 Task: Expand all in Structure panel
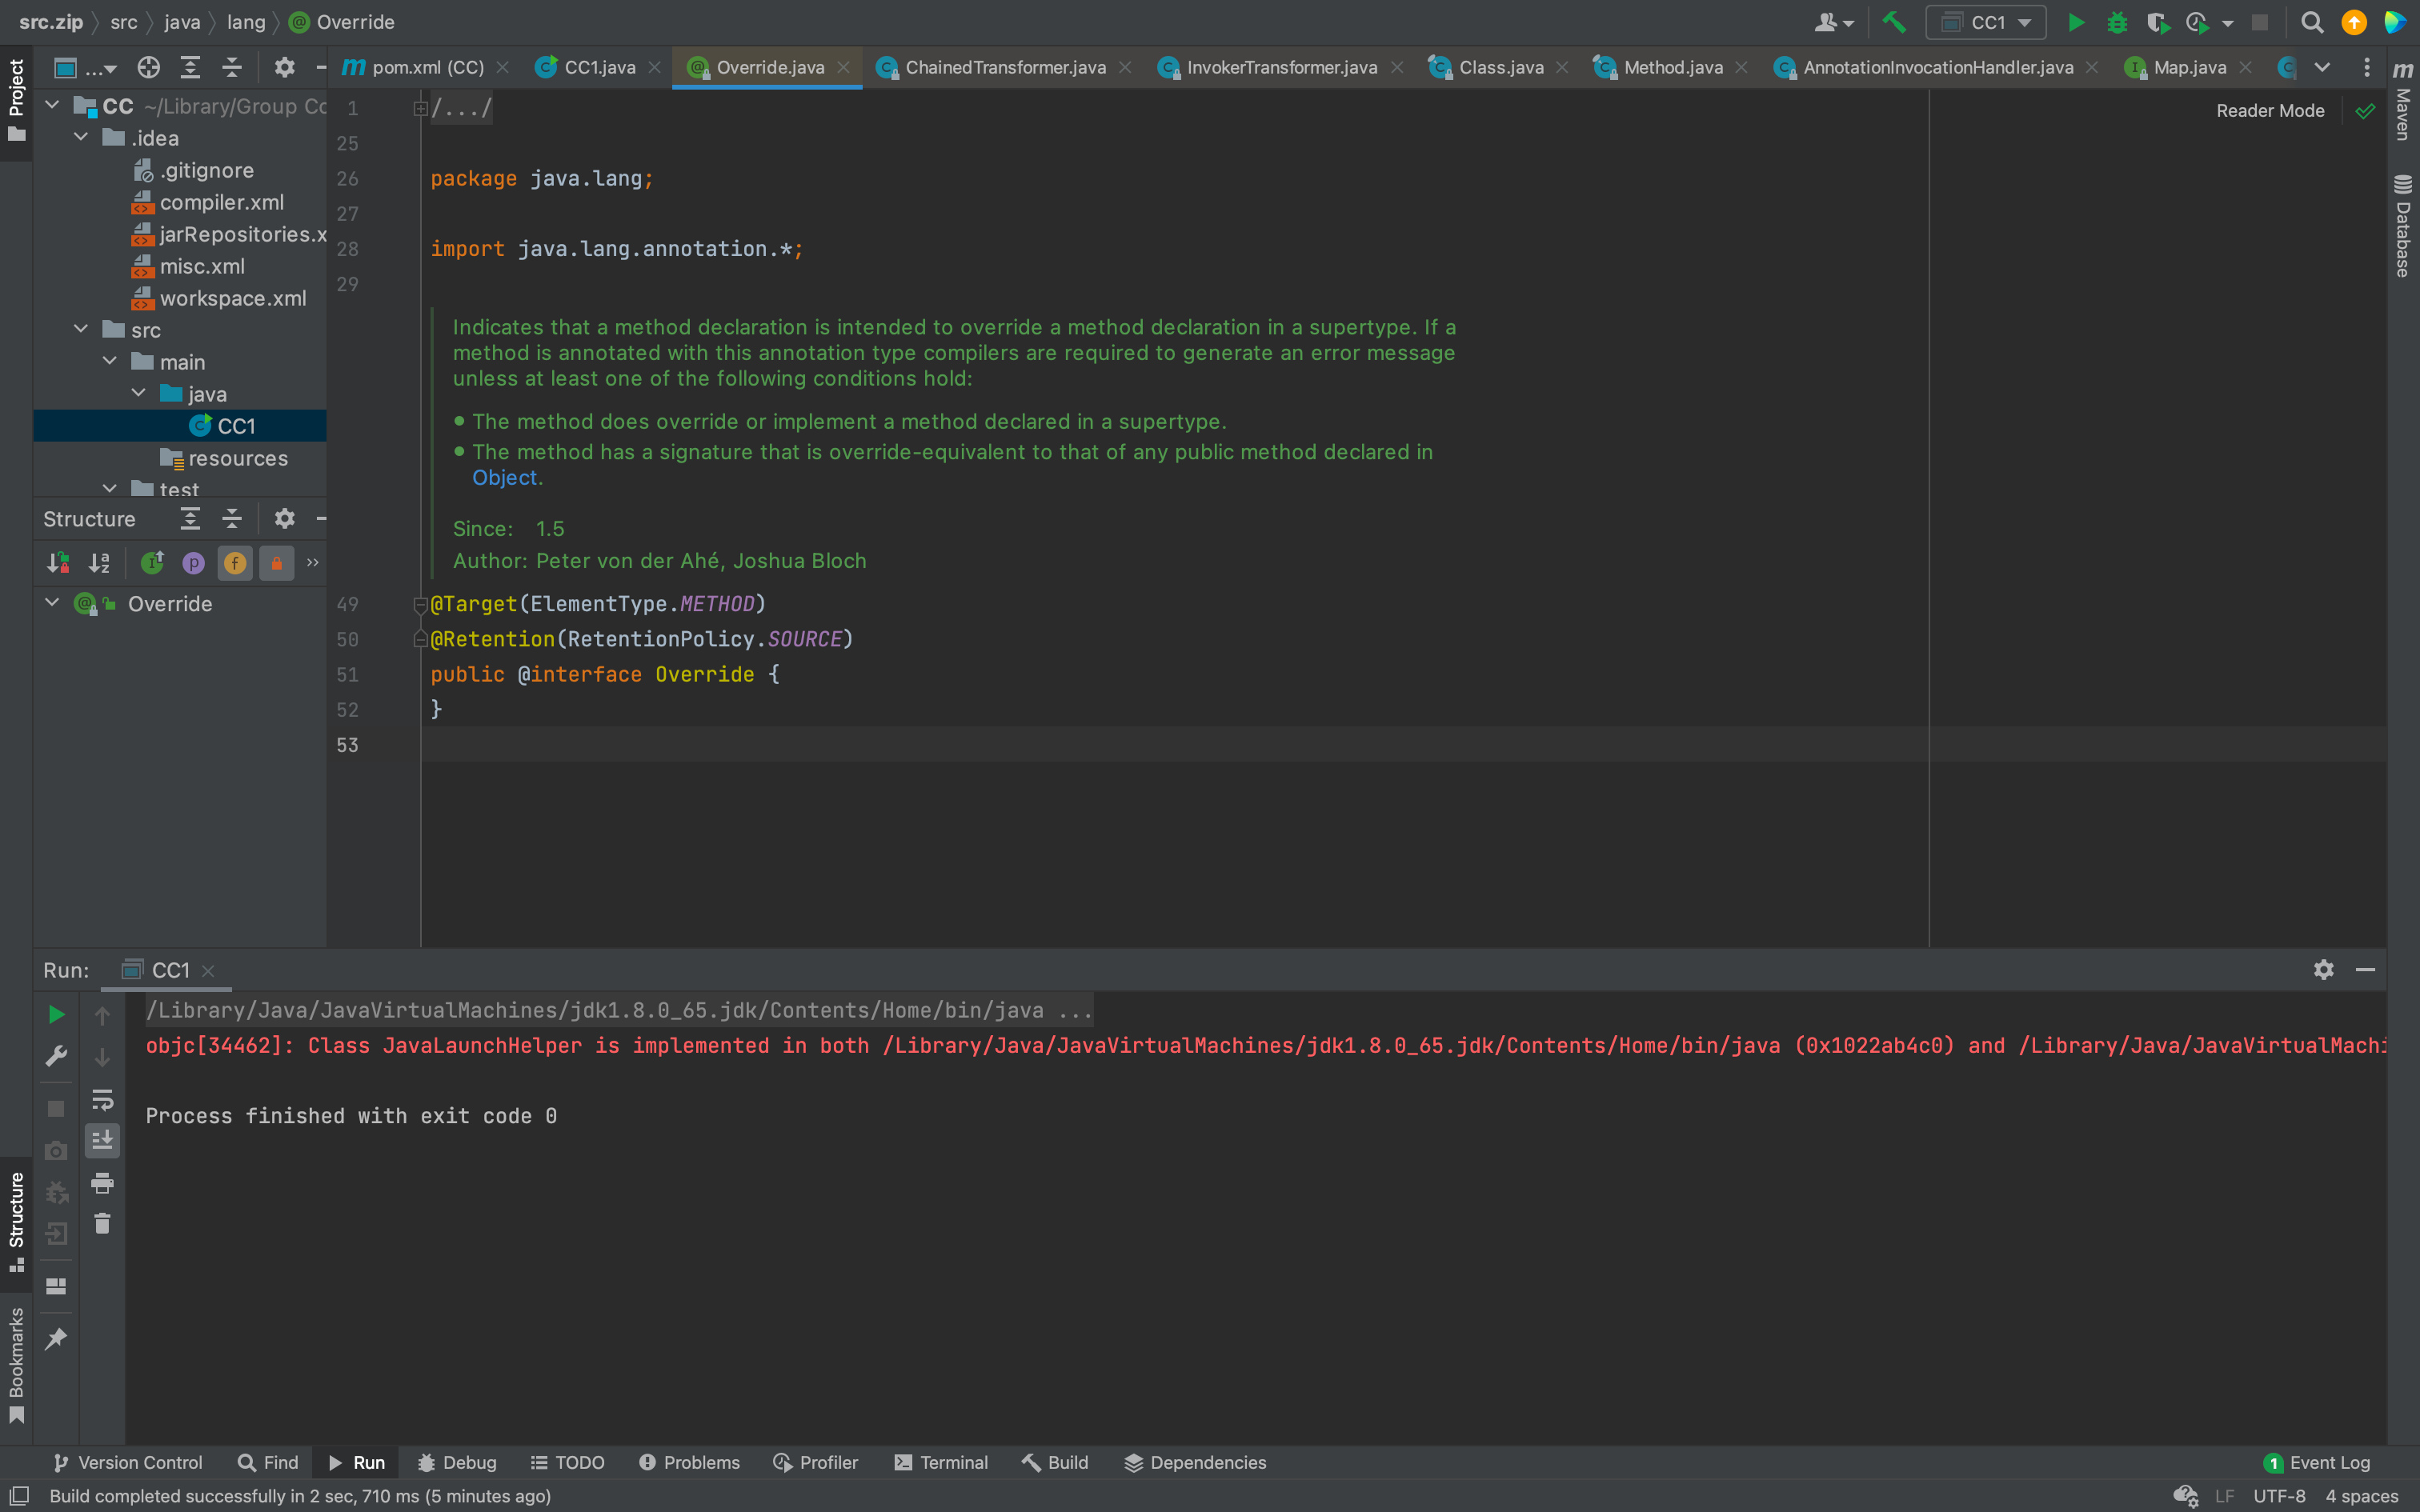[190, 518]
